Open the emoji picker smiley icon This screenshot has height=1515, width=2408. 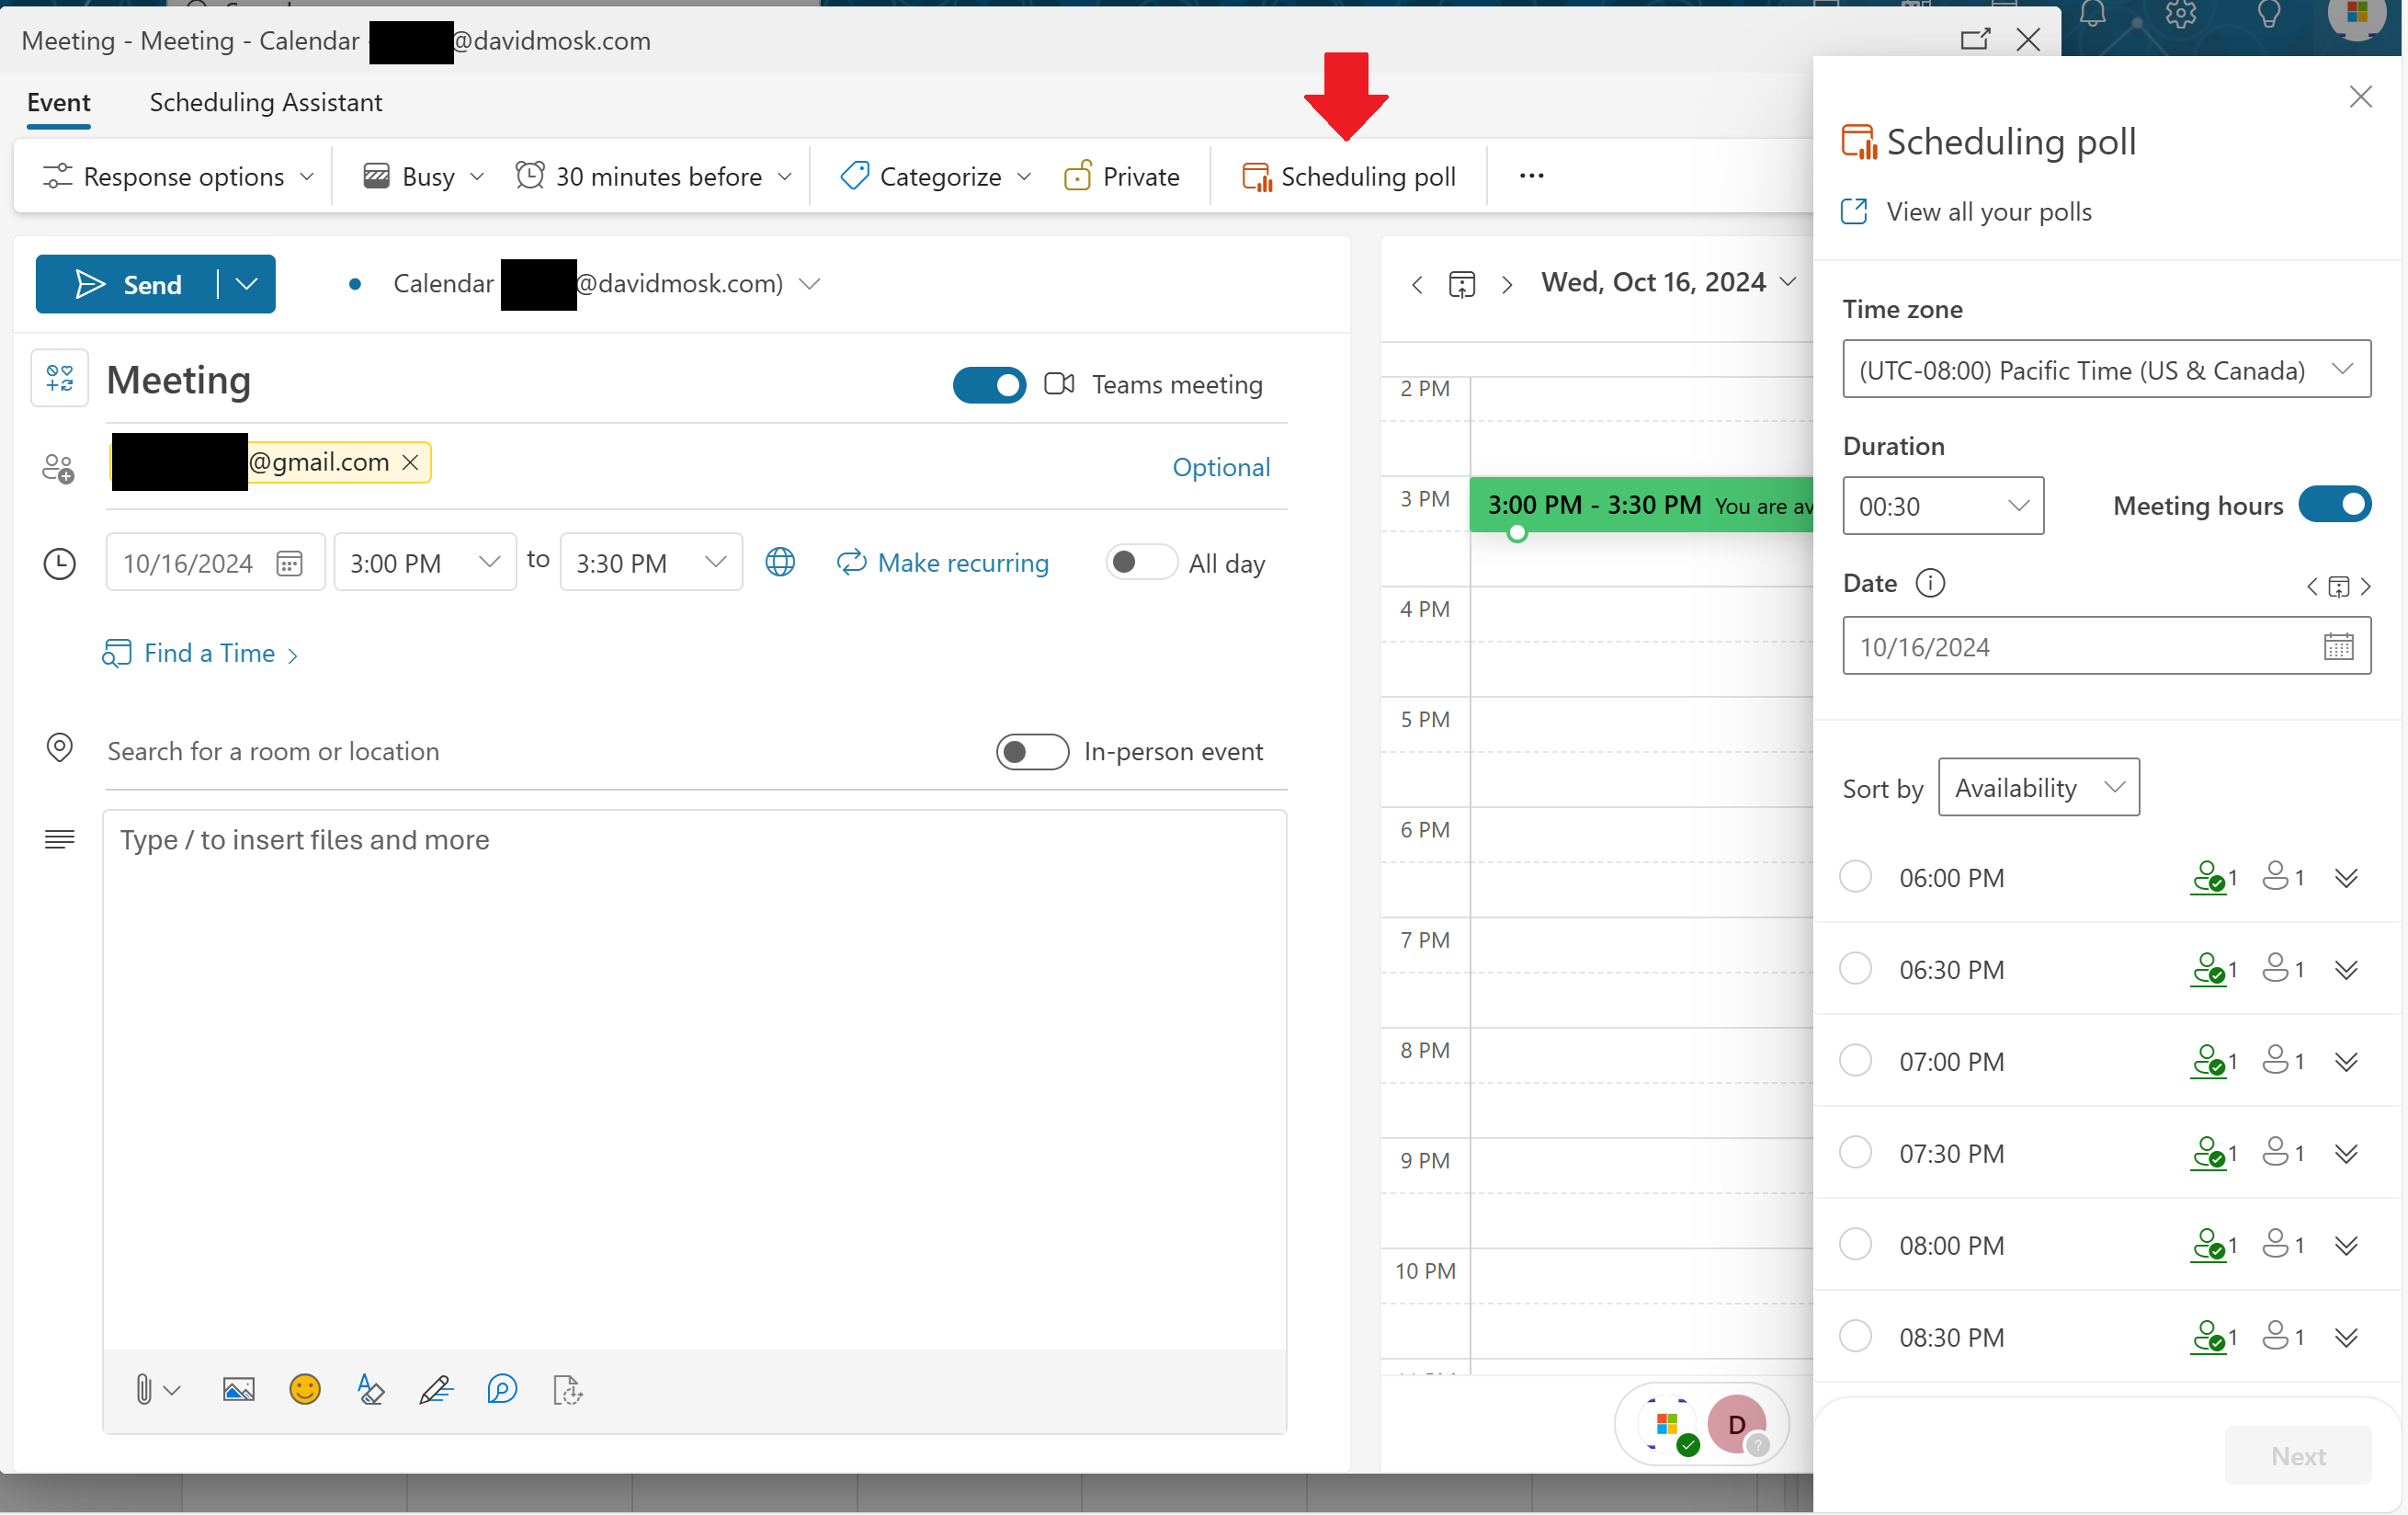coord(305,1389)
